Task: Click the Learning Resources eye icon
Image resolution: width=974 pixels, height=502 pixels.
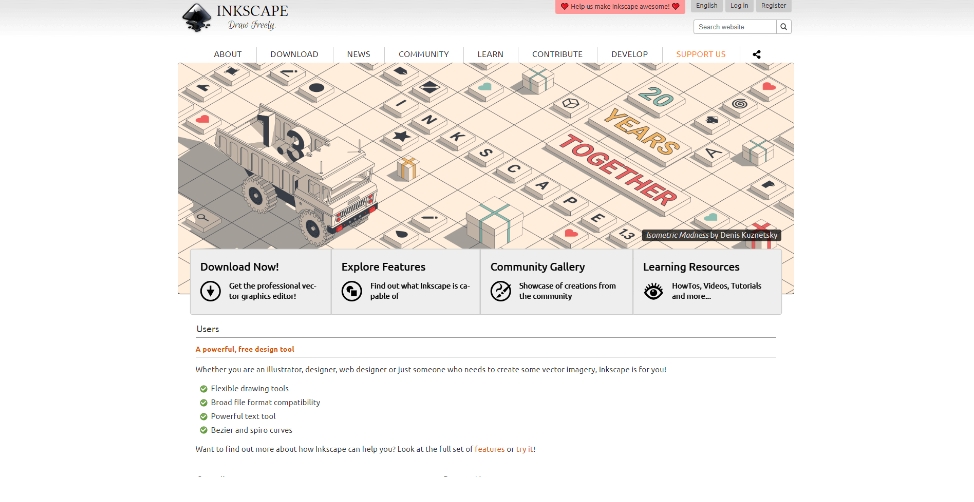Action: point(653,291)
